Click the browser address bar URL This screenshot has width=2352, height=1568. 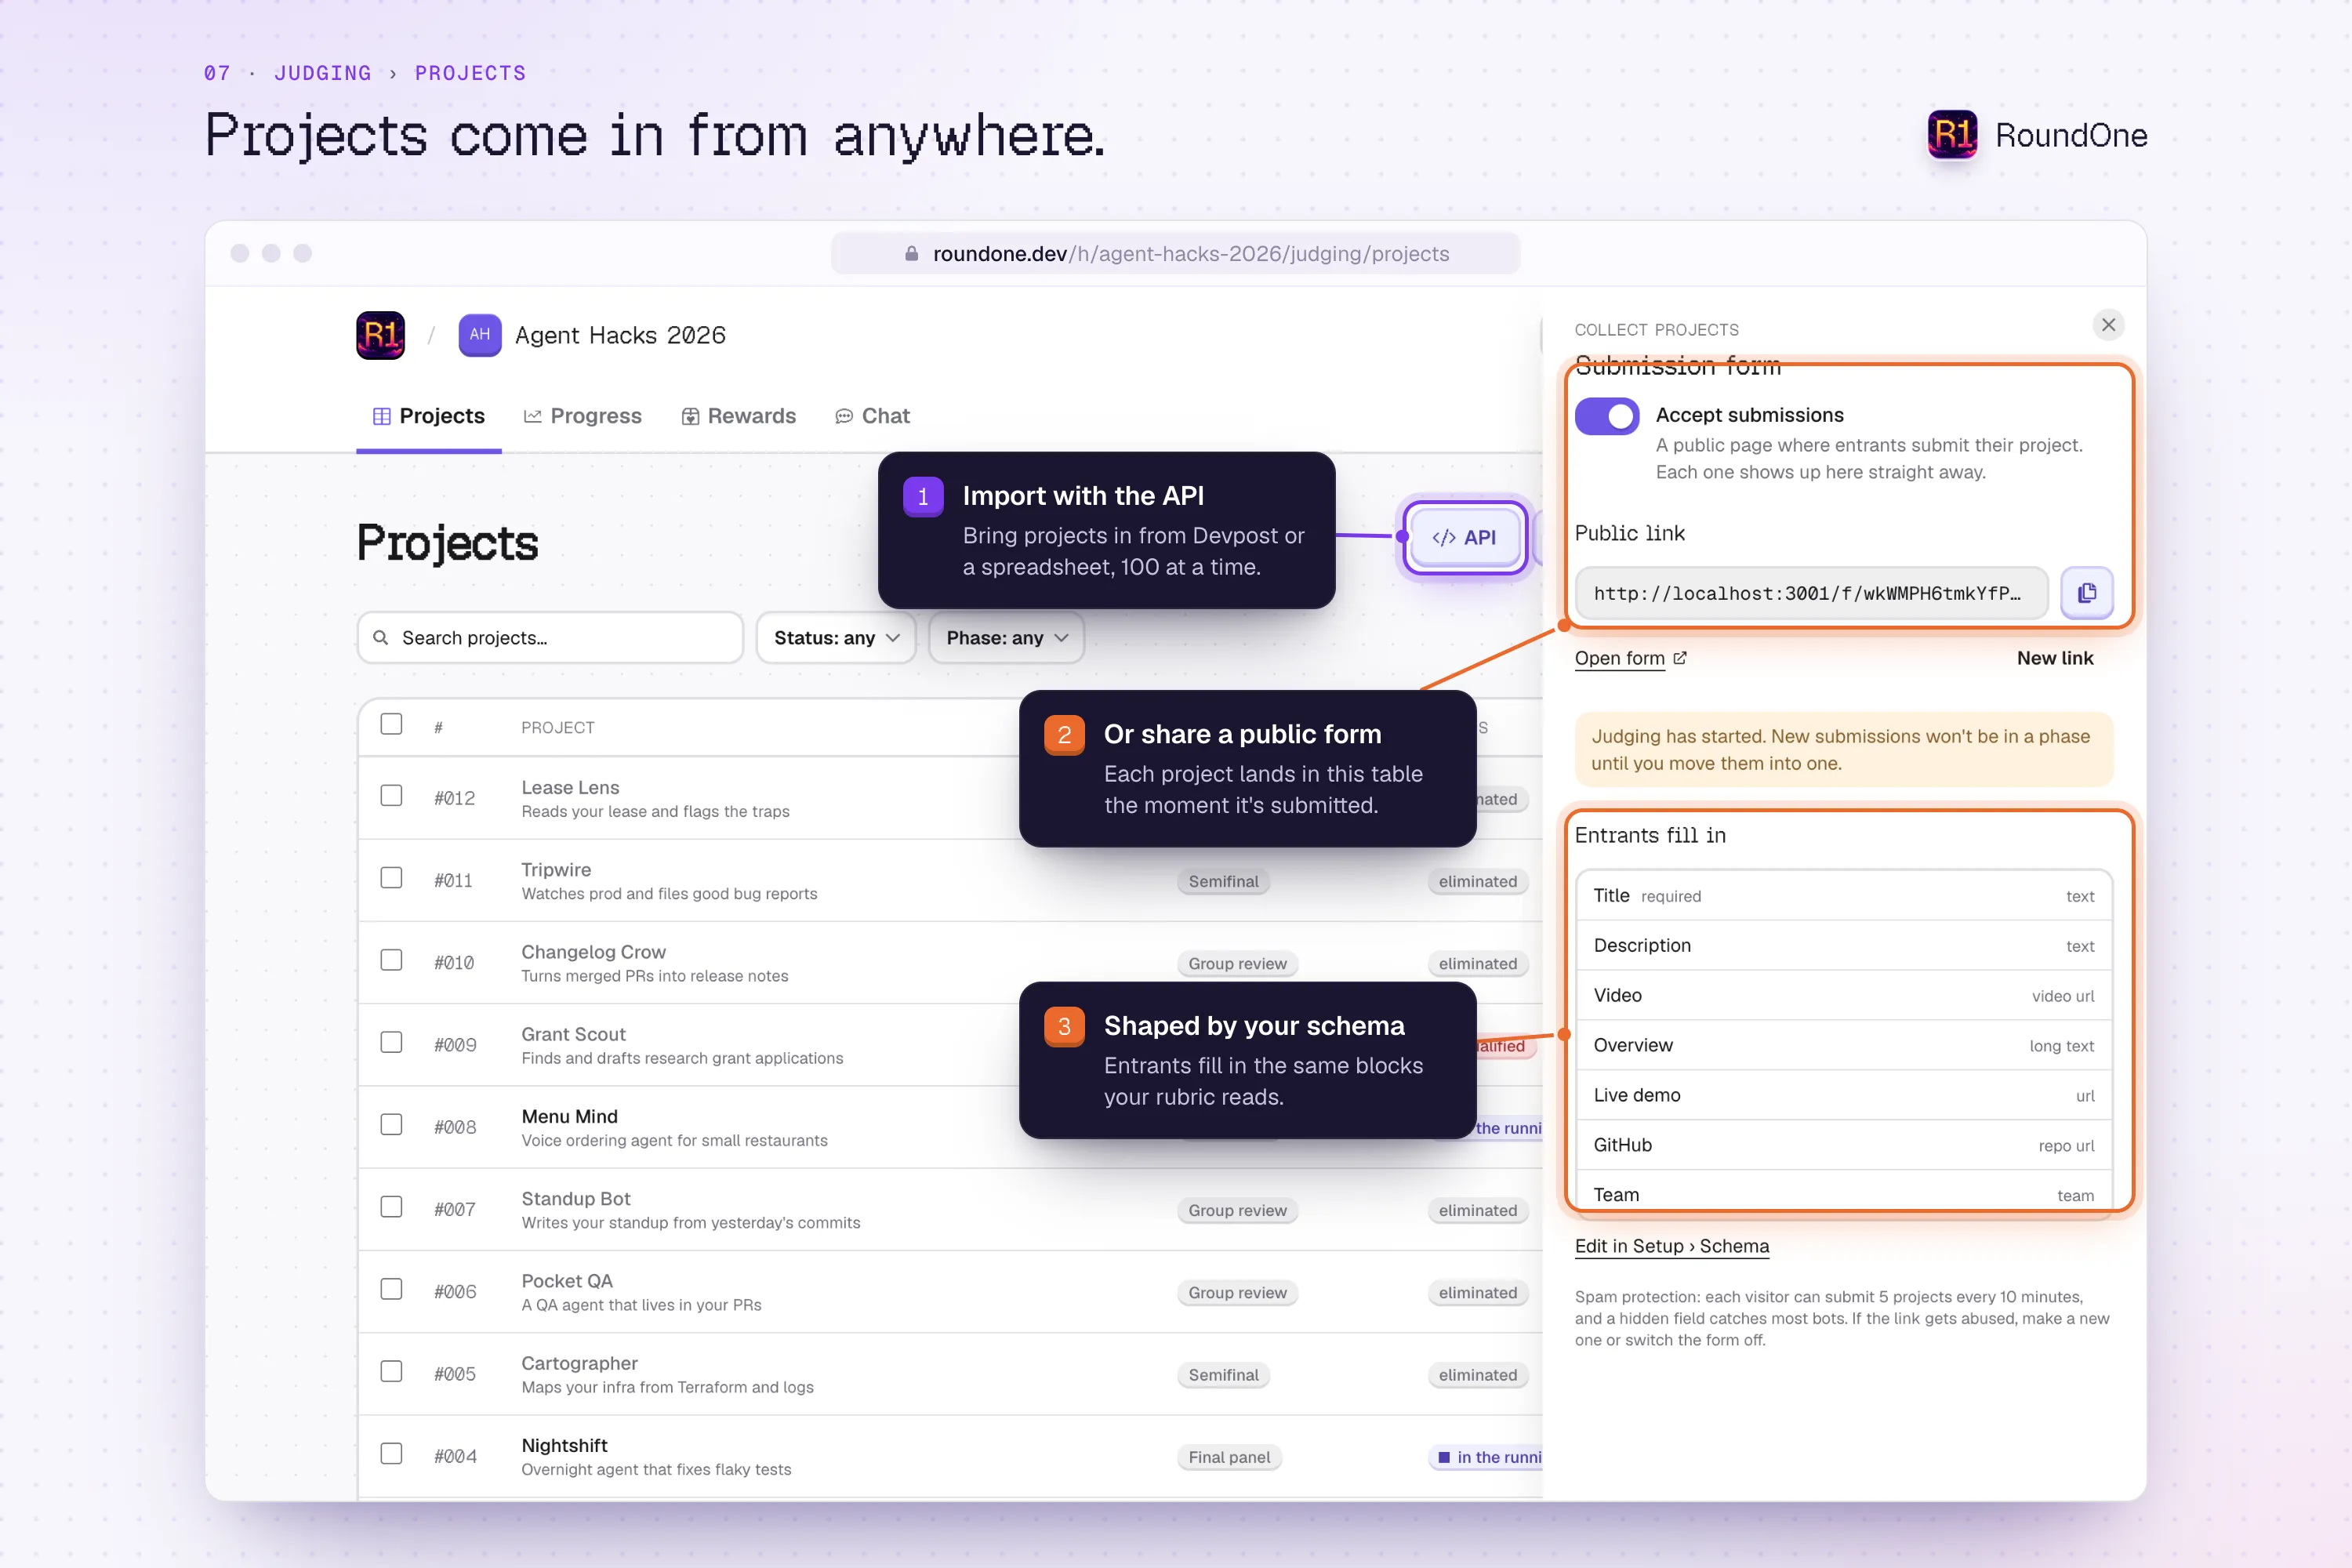coord(1176,254)
